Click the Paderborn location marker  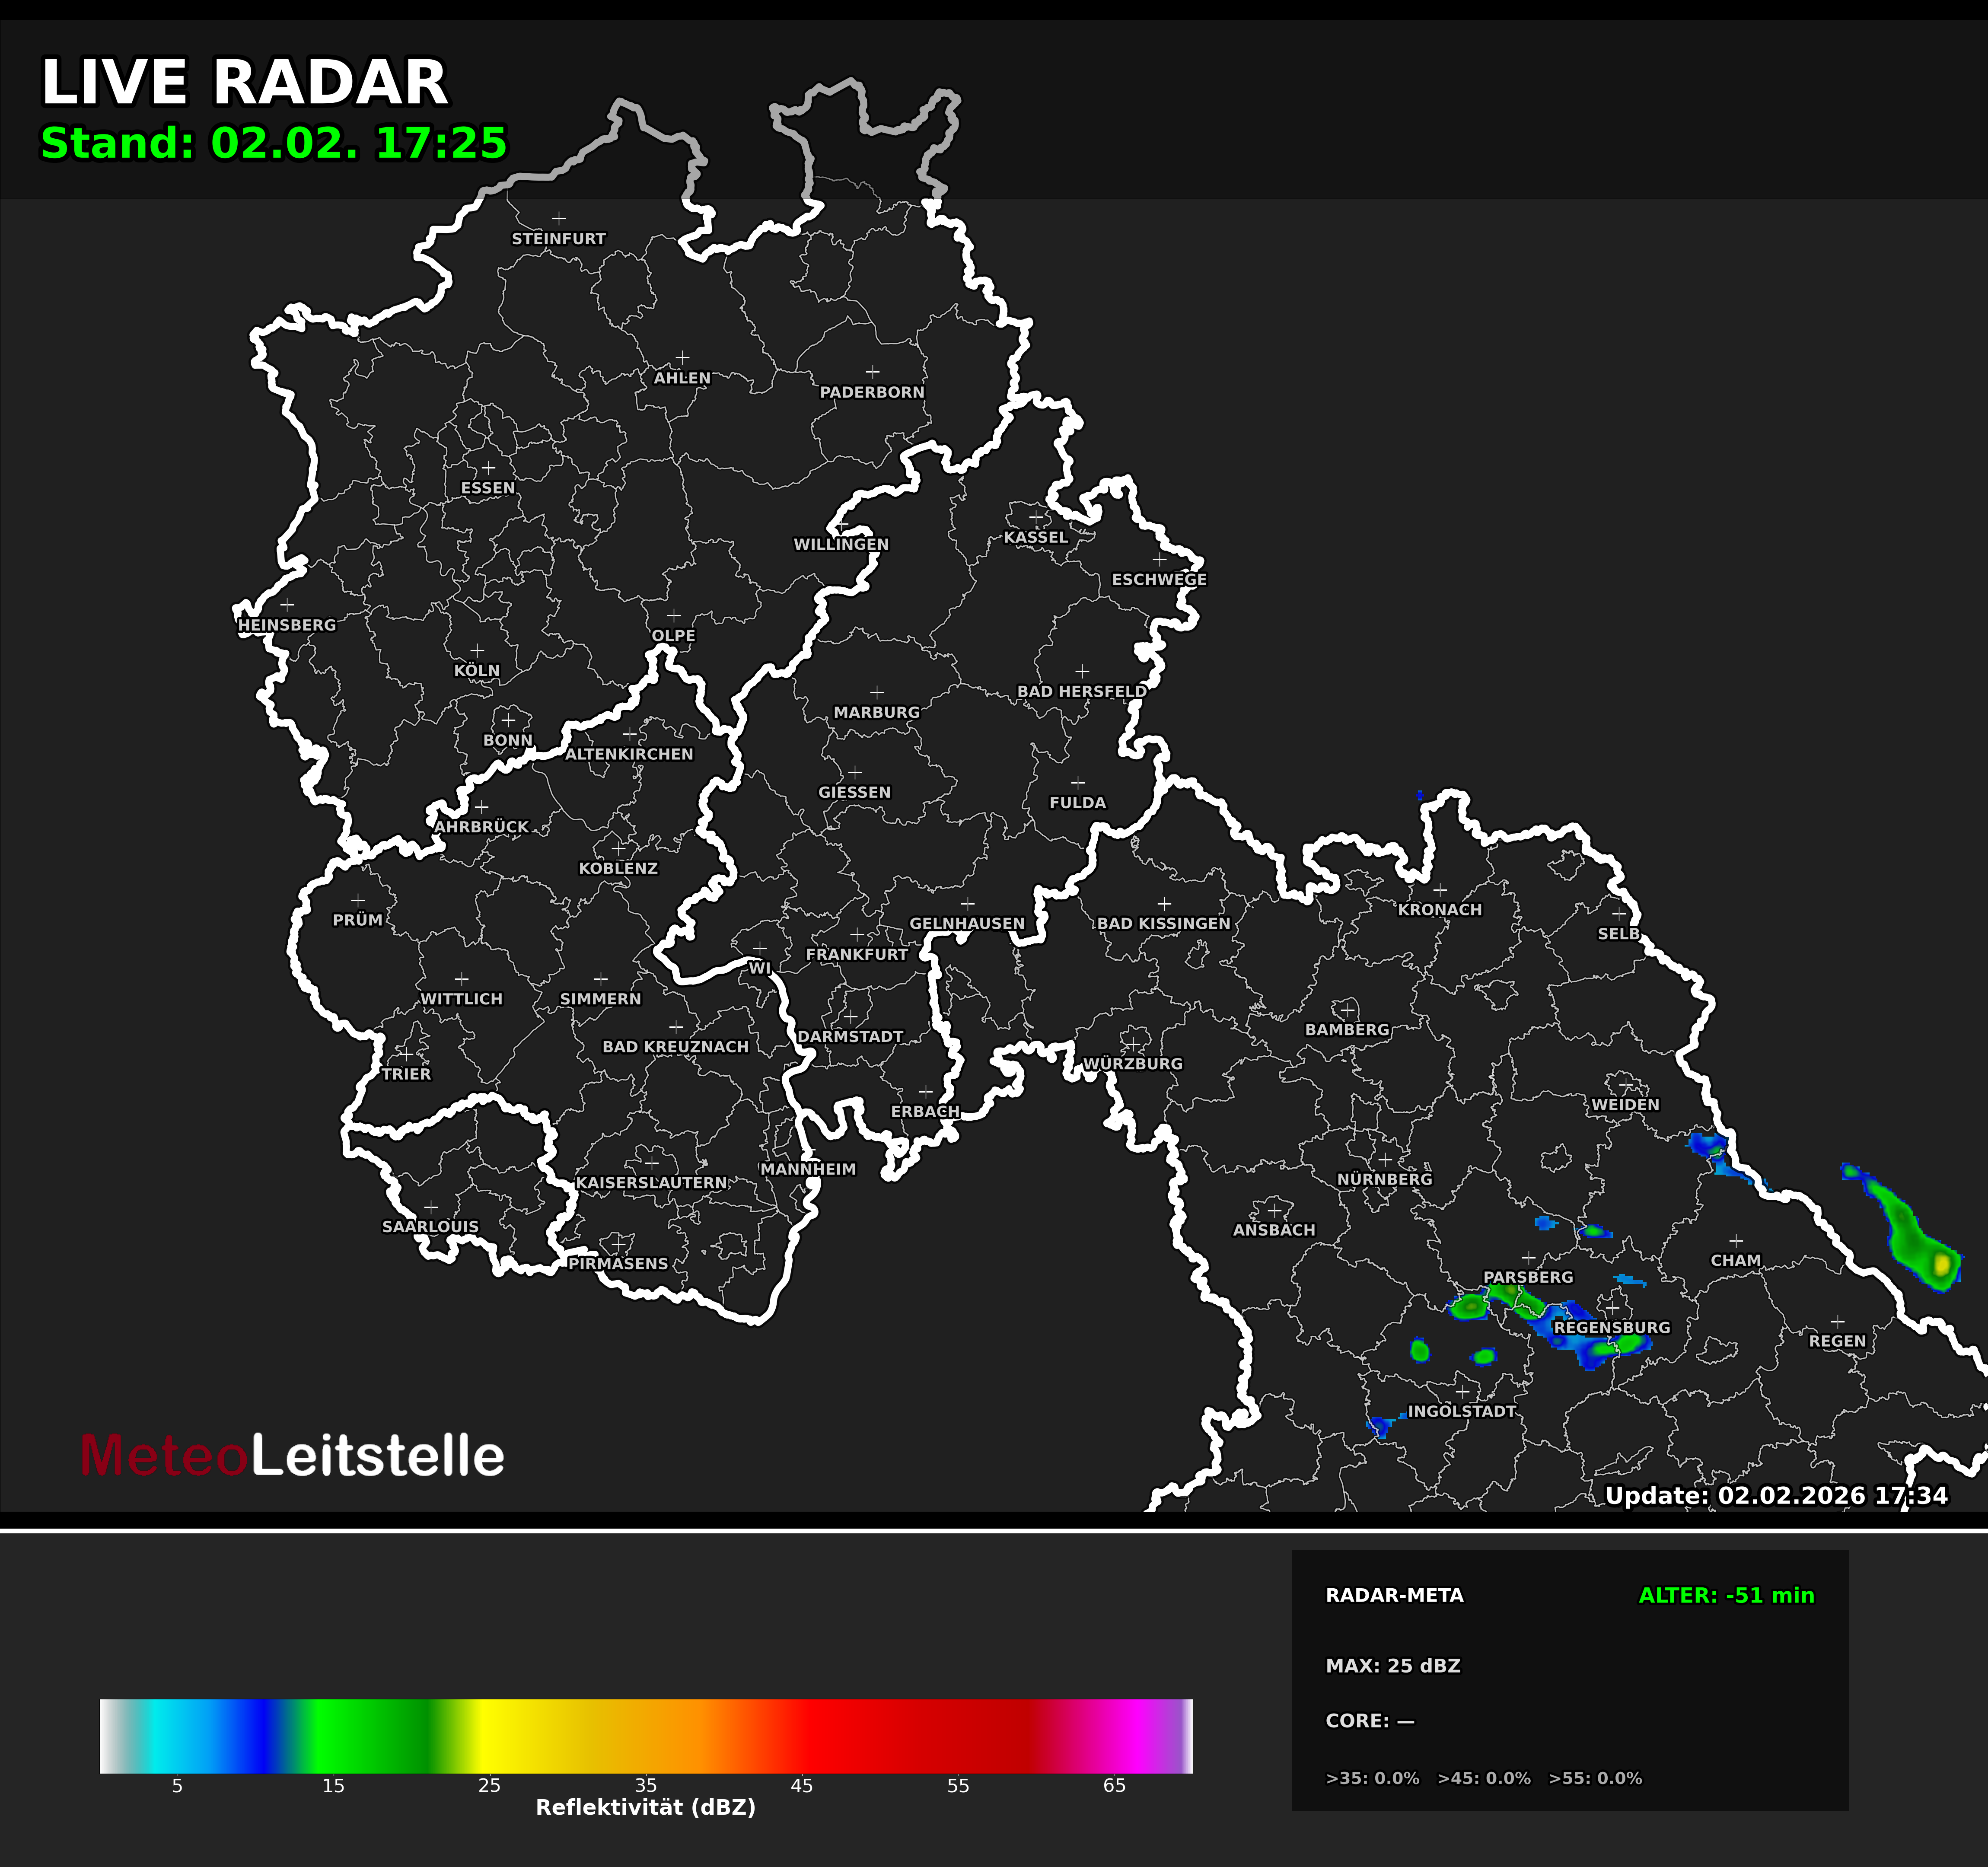tap(872, 372)
